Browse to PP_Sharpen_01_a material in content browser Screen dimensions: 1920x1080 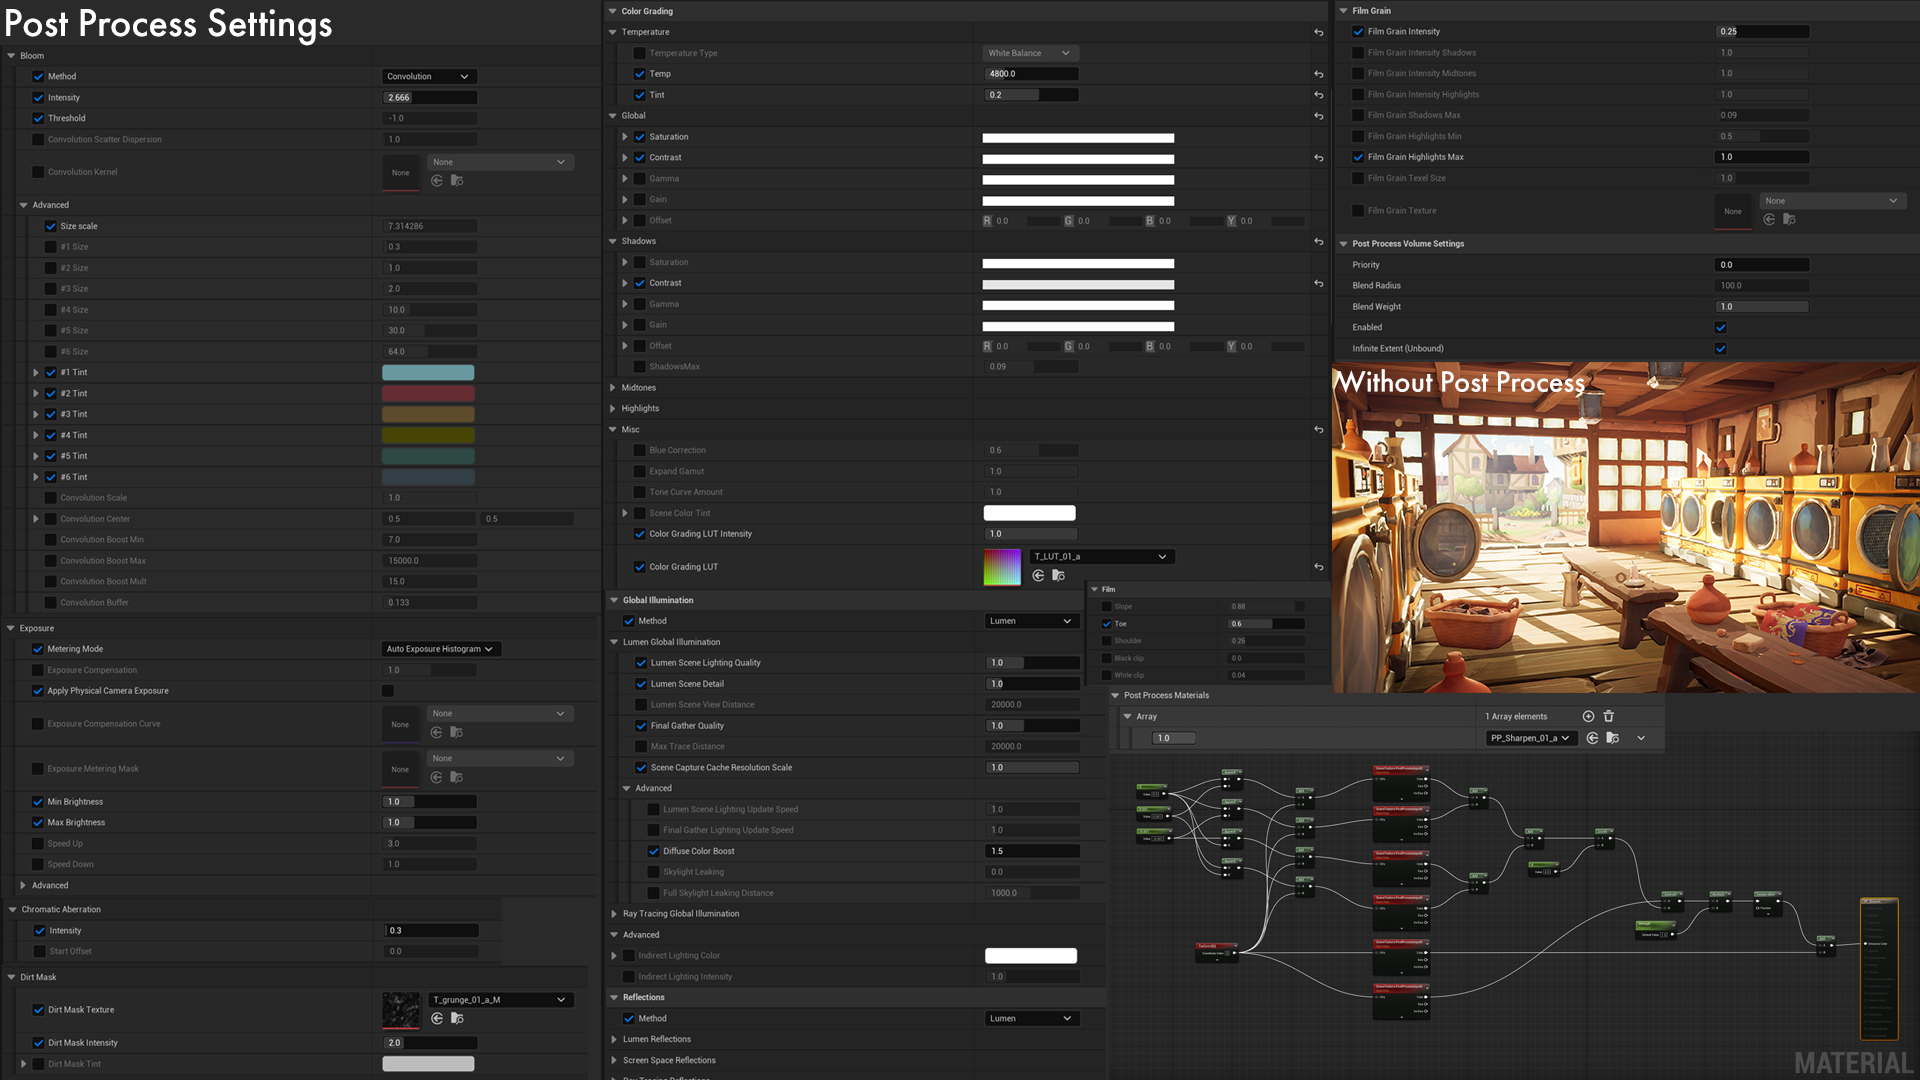[x=1612, y=738]
